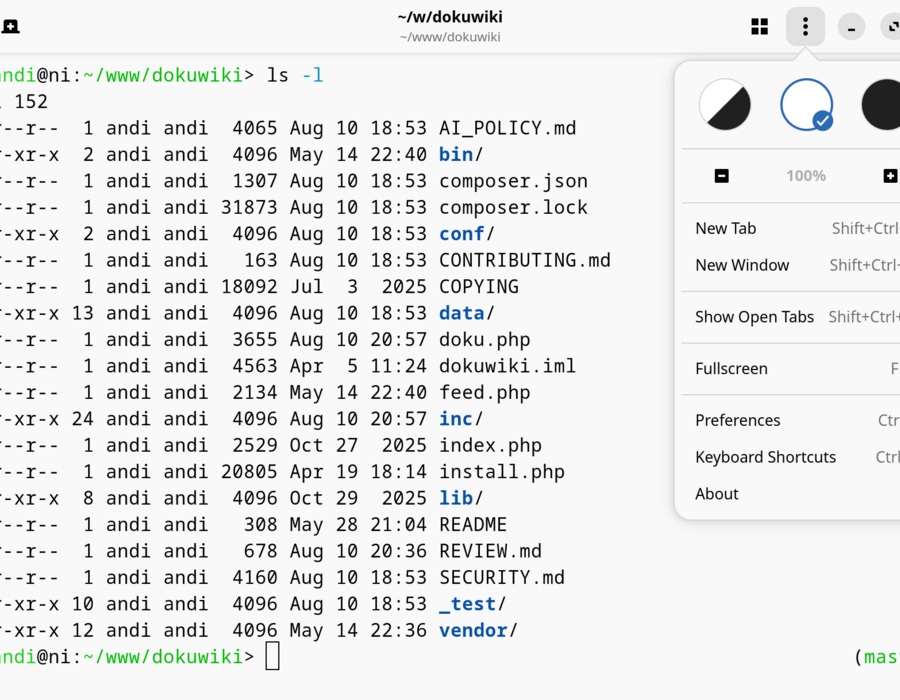Viewport: 900px width, 700px height.
Task: Click the REVIEW.md file name
Action: 490,550
